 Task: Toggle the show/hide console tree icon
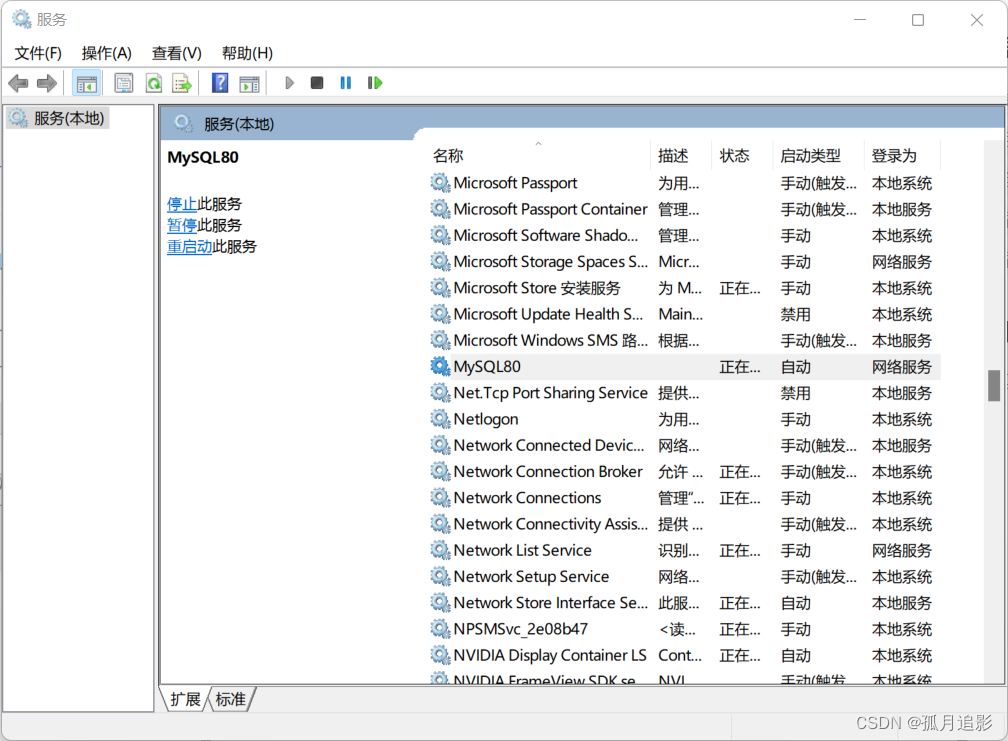(87, 84)
